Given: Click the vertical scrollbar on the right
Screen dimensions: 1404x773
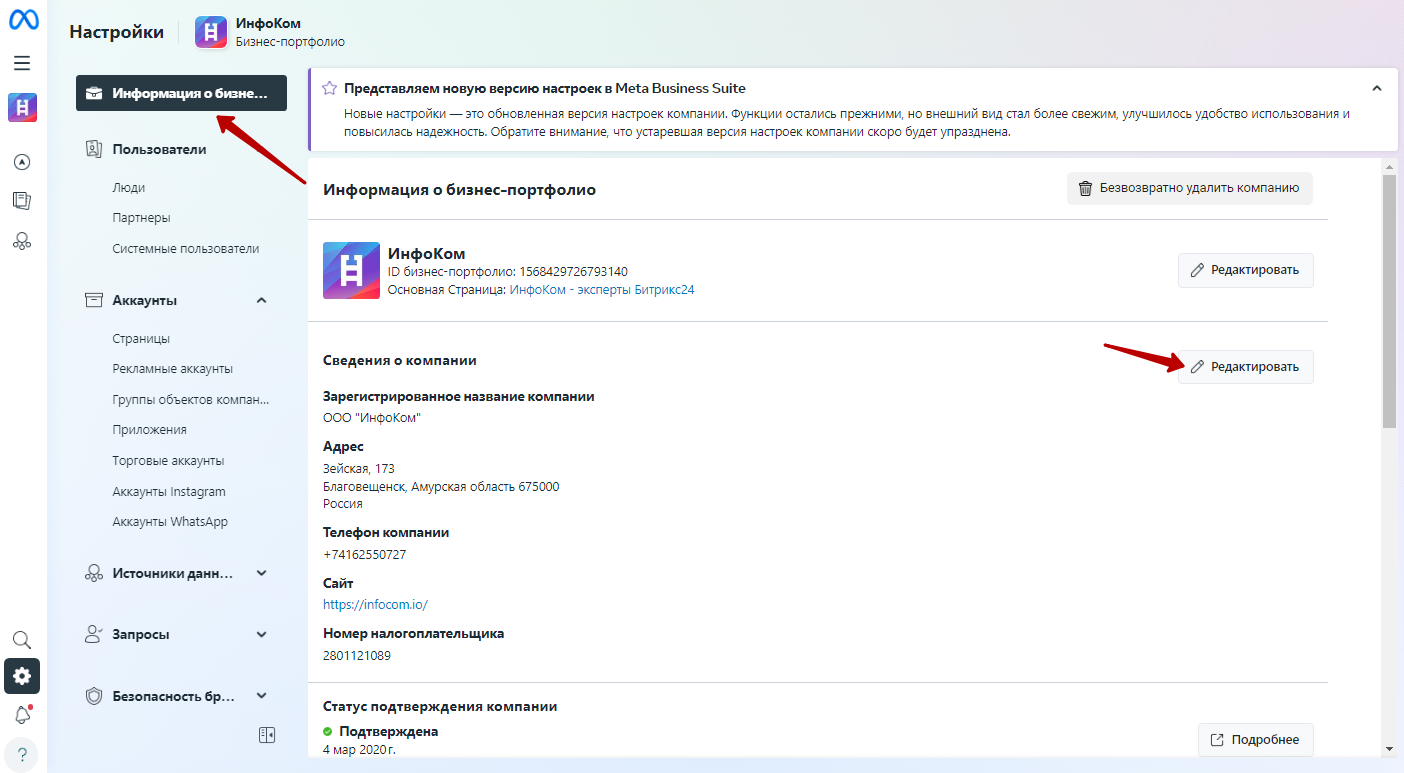Looking at the screenshot, I should [1389, 300].
